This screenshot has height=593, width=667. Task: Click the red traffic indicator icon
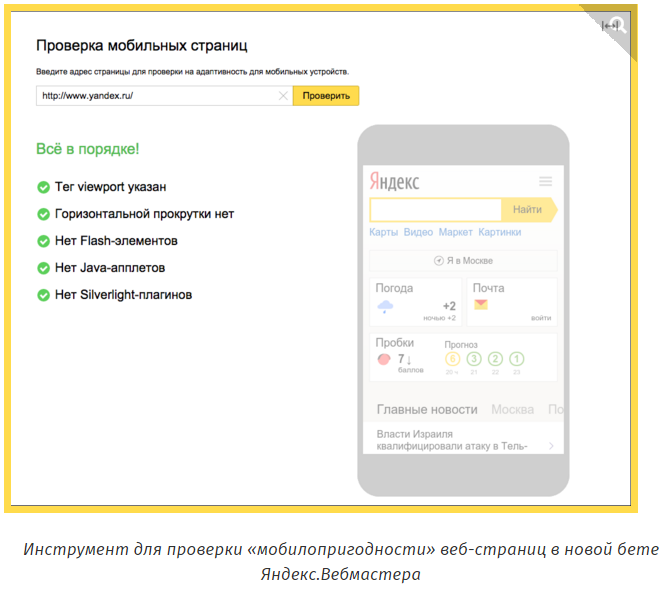[384, 359]
